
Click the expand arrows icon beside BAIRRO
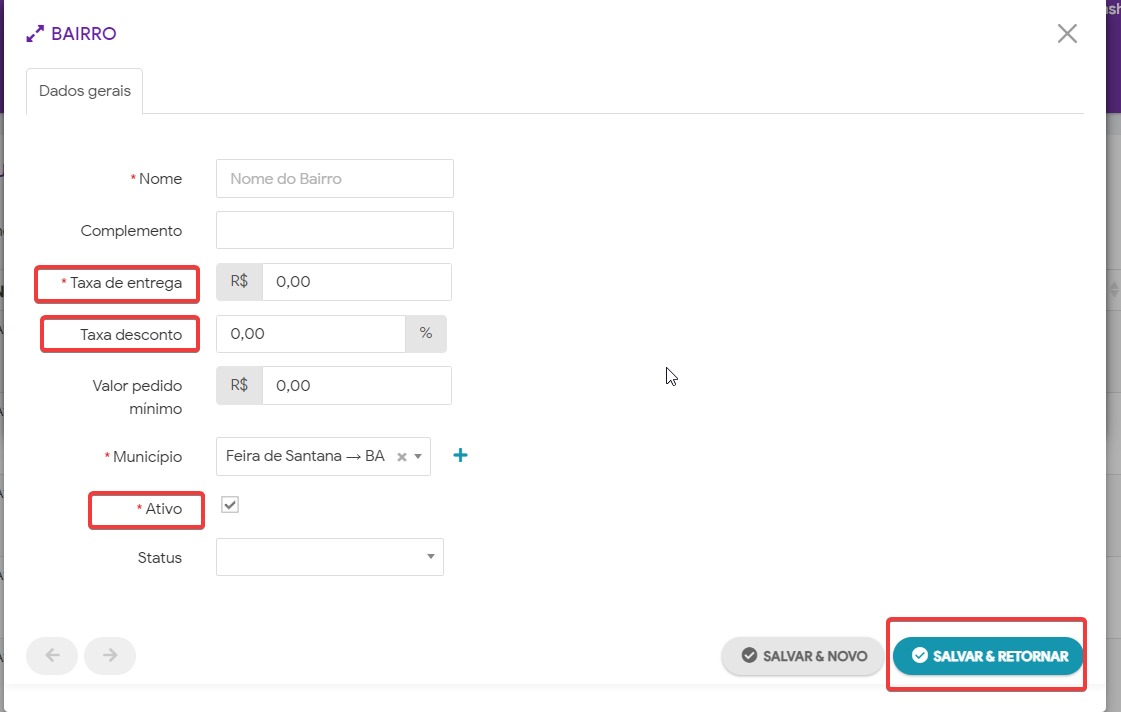pyautogui.click(x=35, y=34)
